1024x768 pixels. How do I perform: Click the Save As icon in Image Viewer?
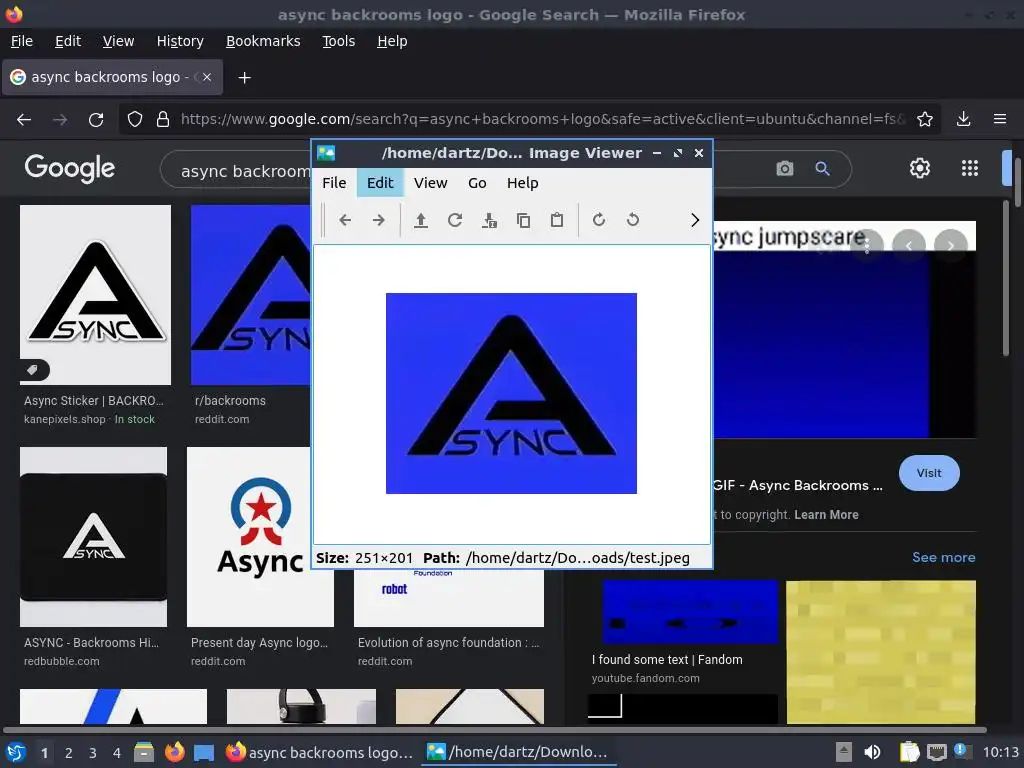pyautogui.click(x=489, y=220)
